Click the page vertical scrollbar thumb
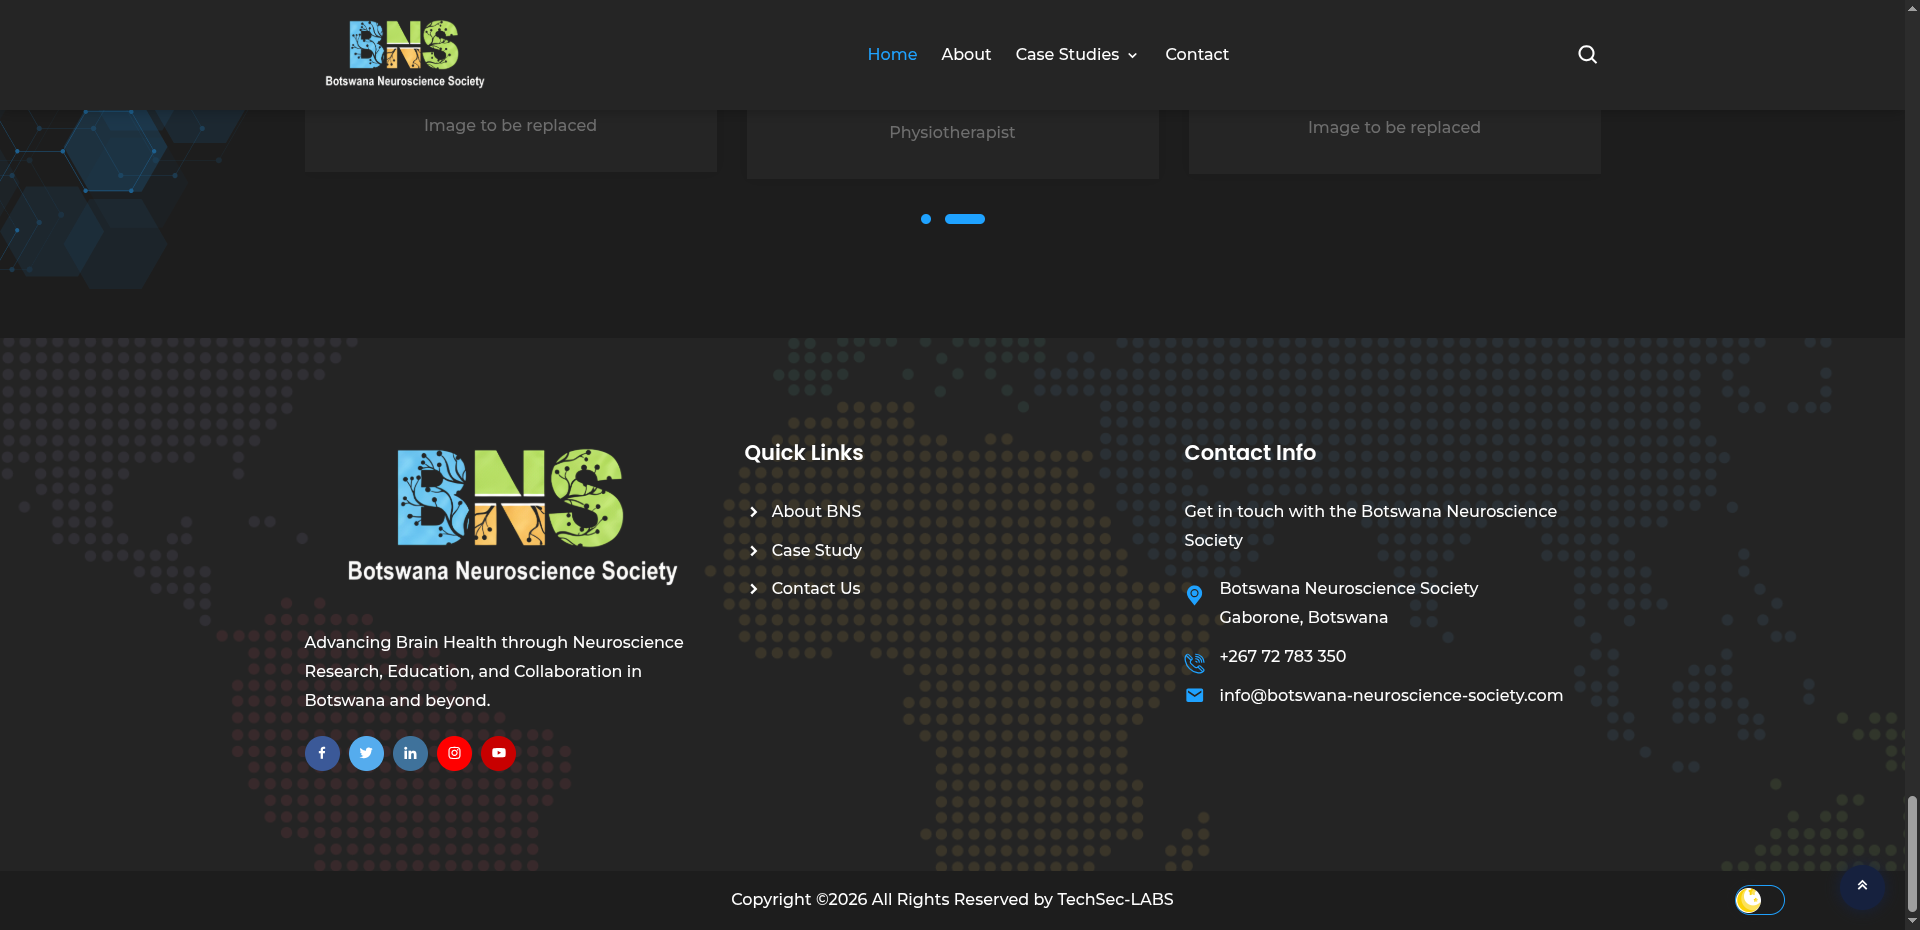 (1912, 853)
